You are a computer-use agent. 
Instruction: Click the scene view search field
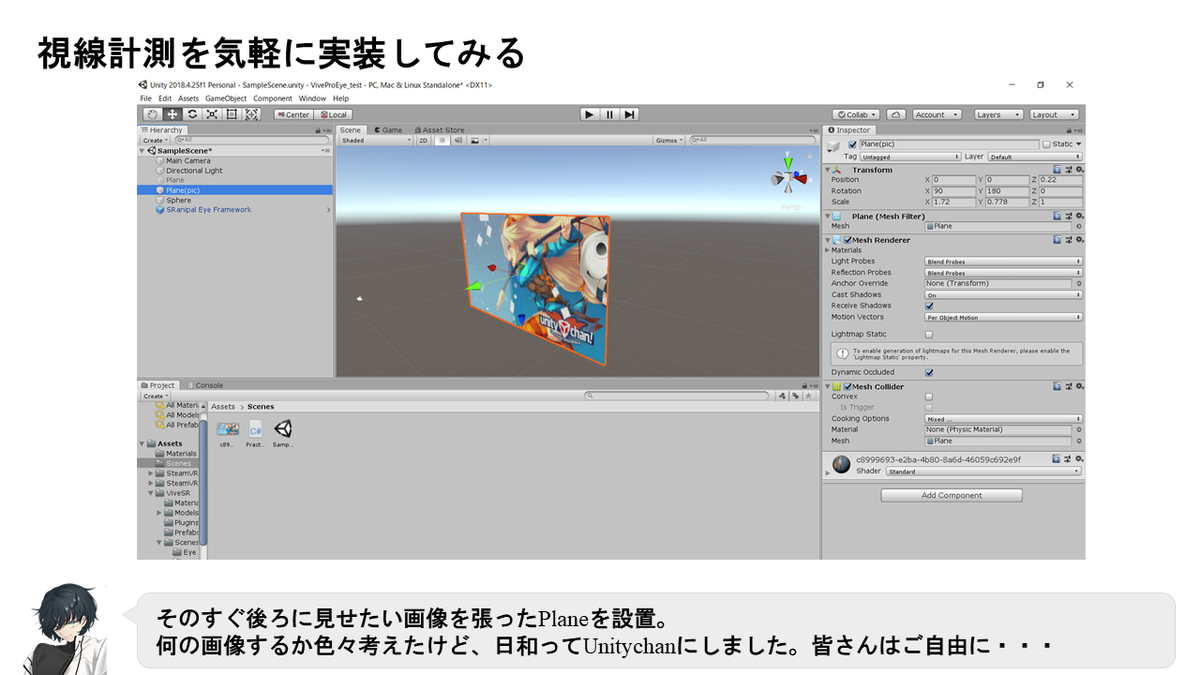coord(751,141)
